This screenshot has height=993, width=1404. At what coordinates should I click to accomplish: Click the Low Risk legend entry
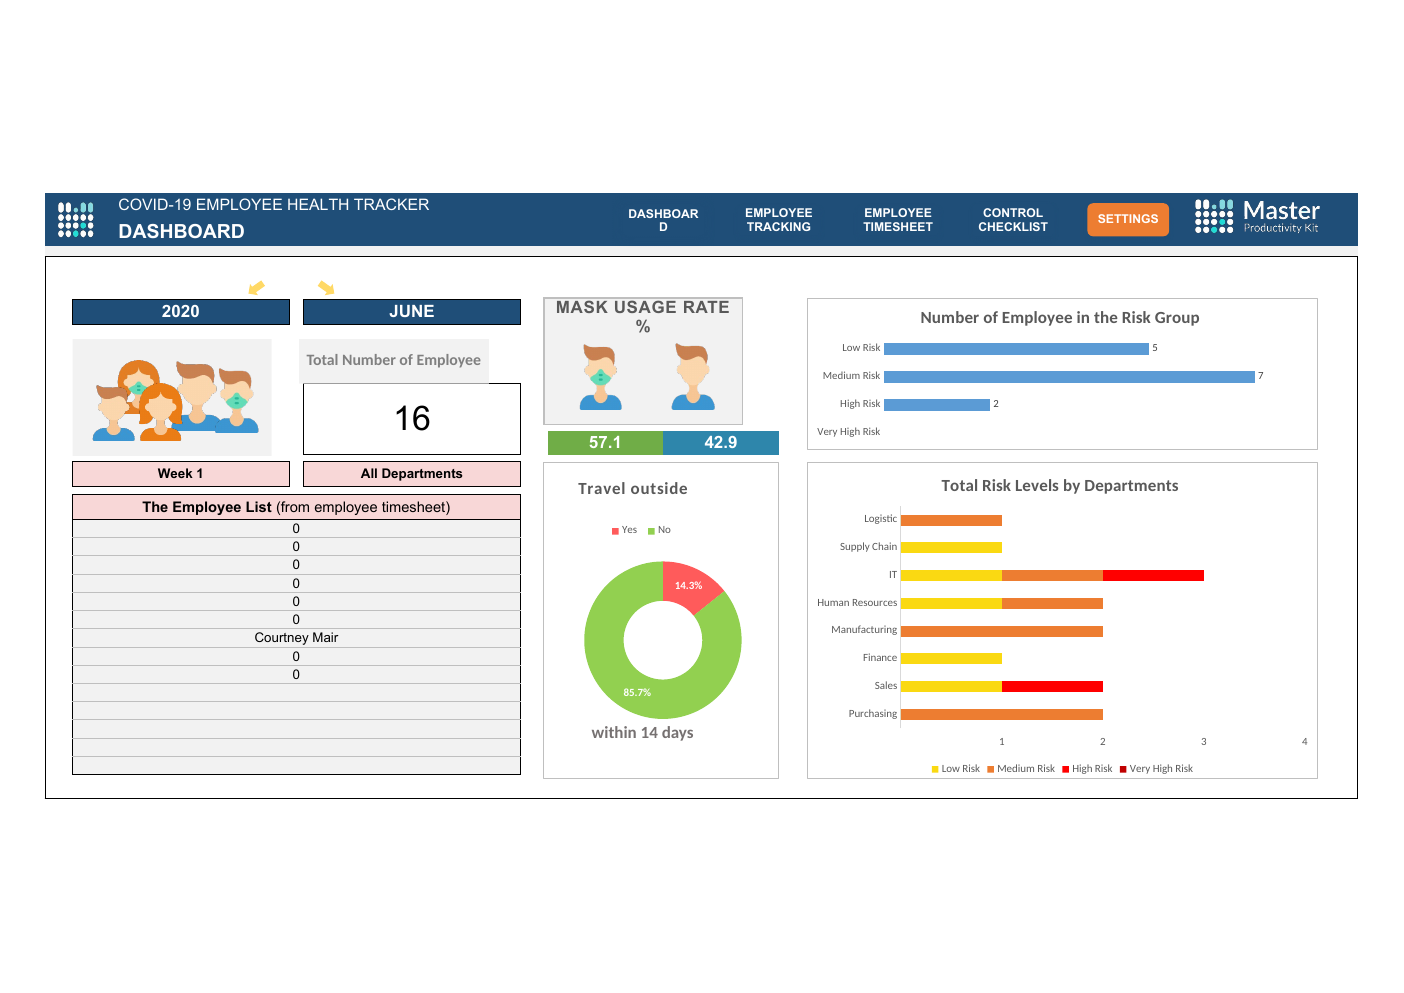click(956, 769)
